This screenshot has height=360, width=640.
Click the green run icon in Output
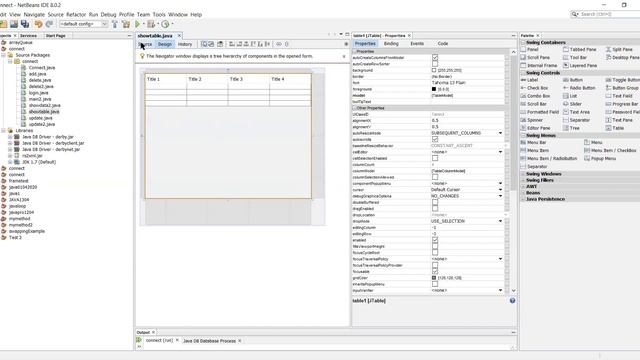pos(139,340)
